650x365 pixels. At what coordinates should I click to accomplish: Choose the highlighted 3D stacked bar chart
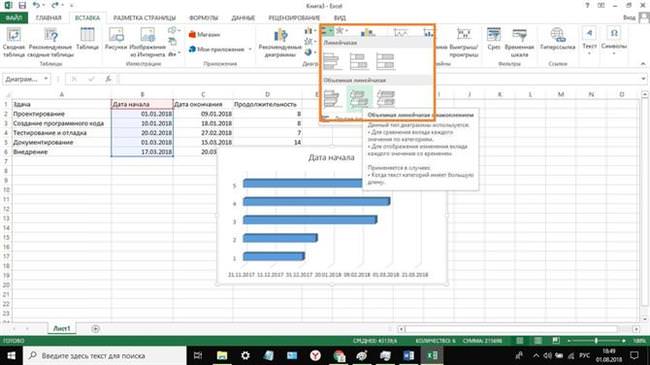(359, 99)
